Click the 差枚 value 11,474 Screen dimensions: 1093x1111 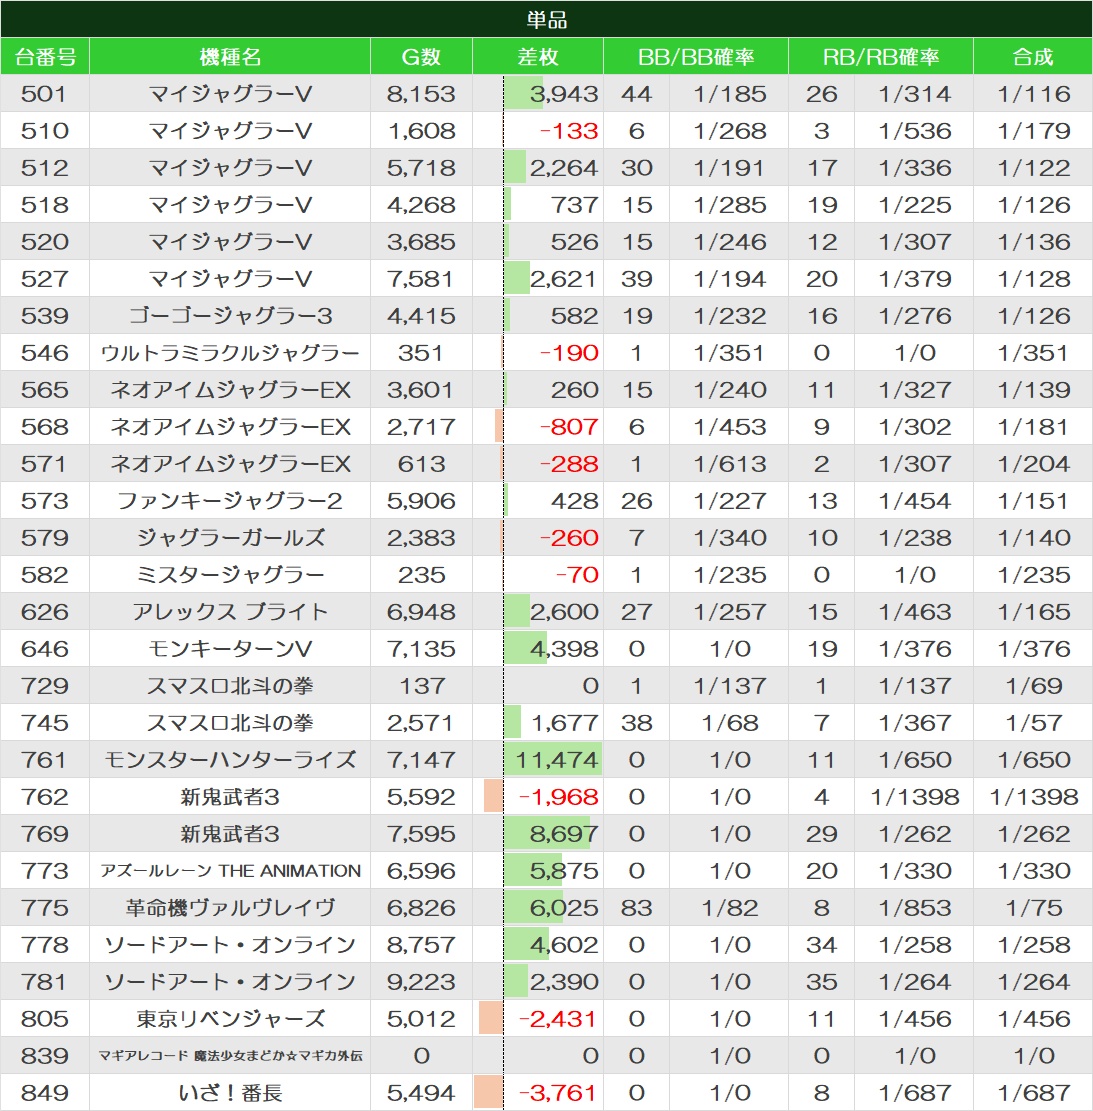point(557,760)
